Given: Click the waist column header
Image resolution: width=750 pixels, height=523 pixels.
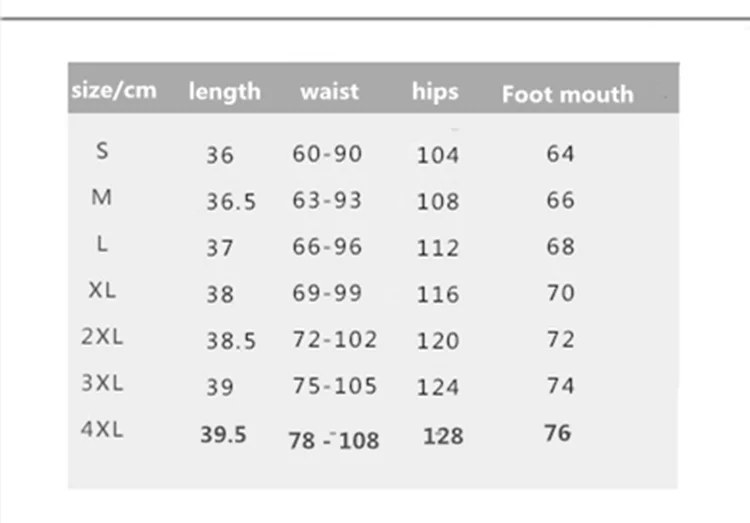Looking at the screenshot, I should tap(330, 91).
